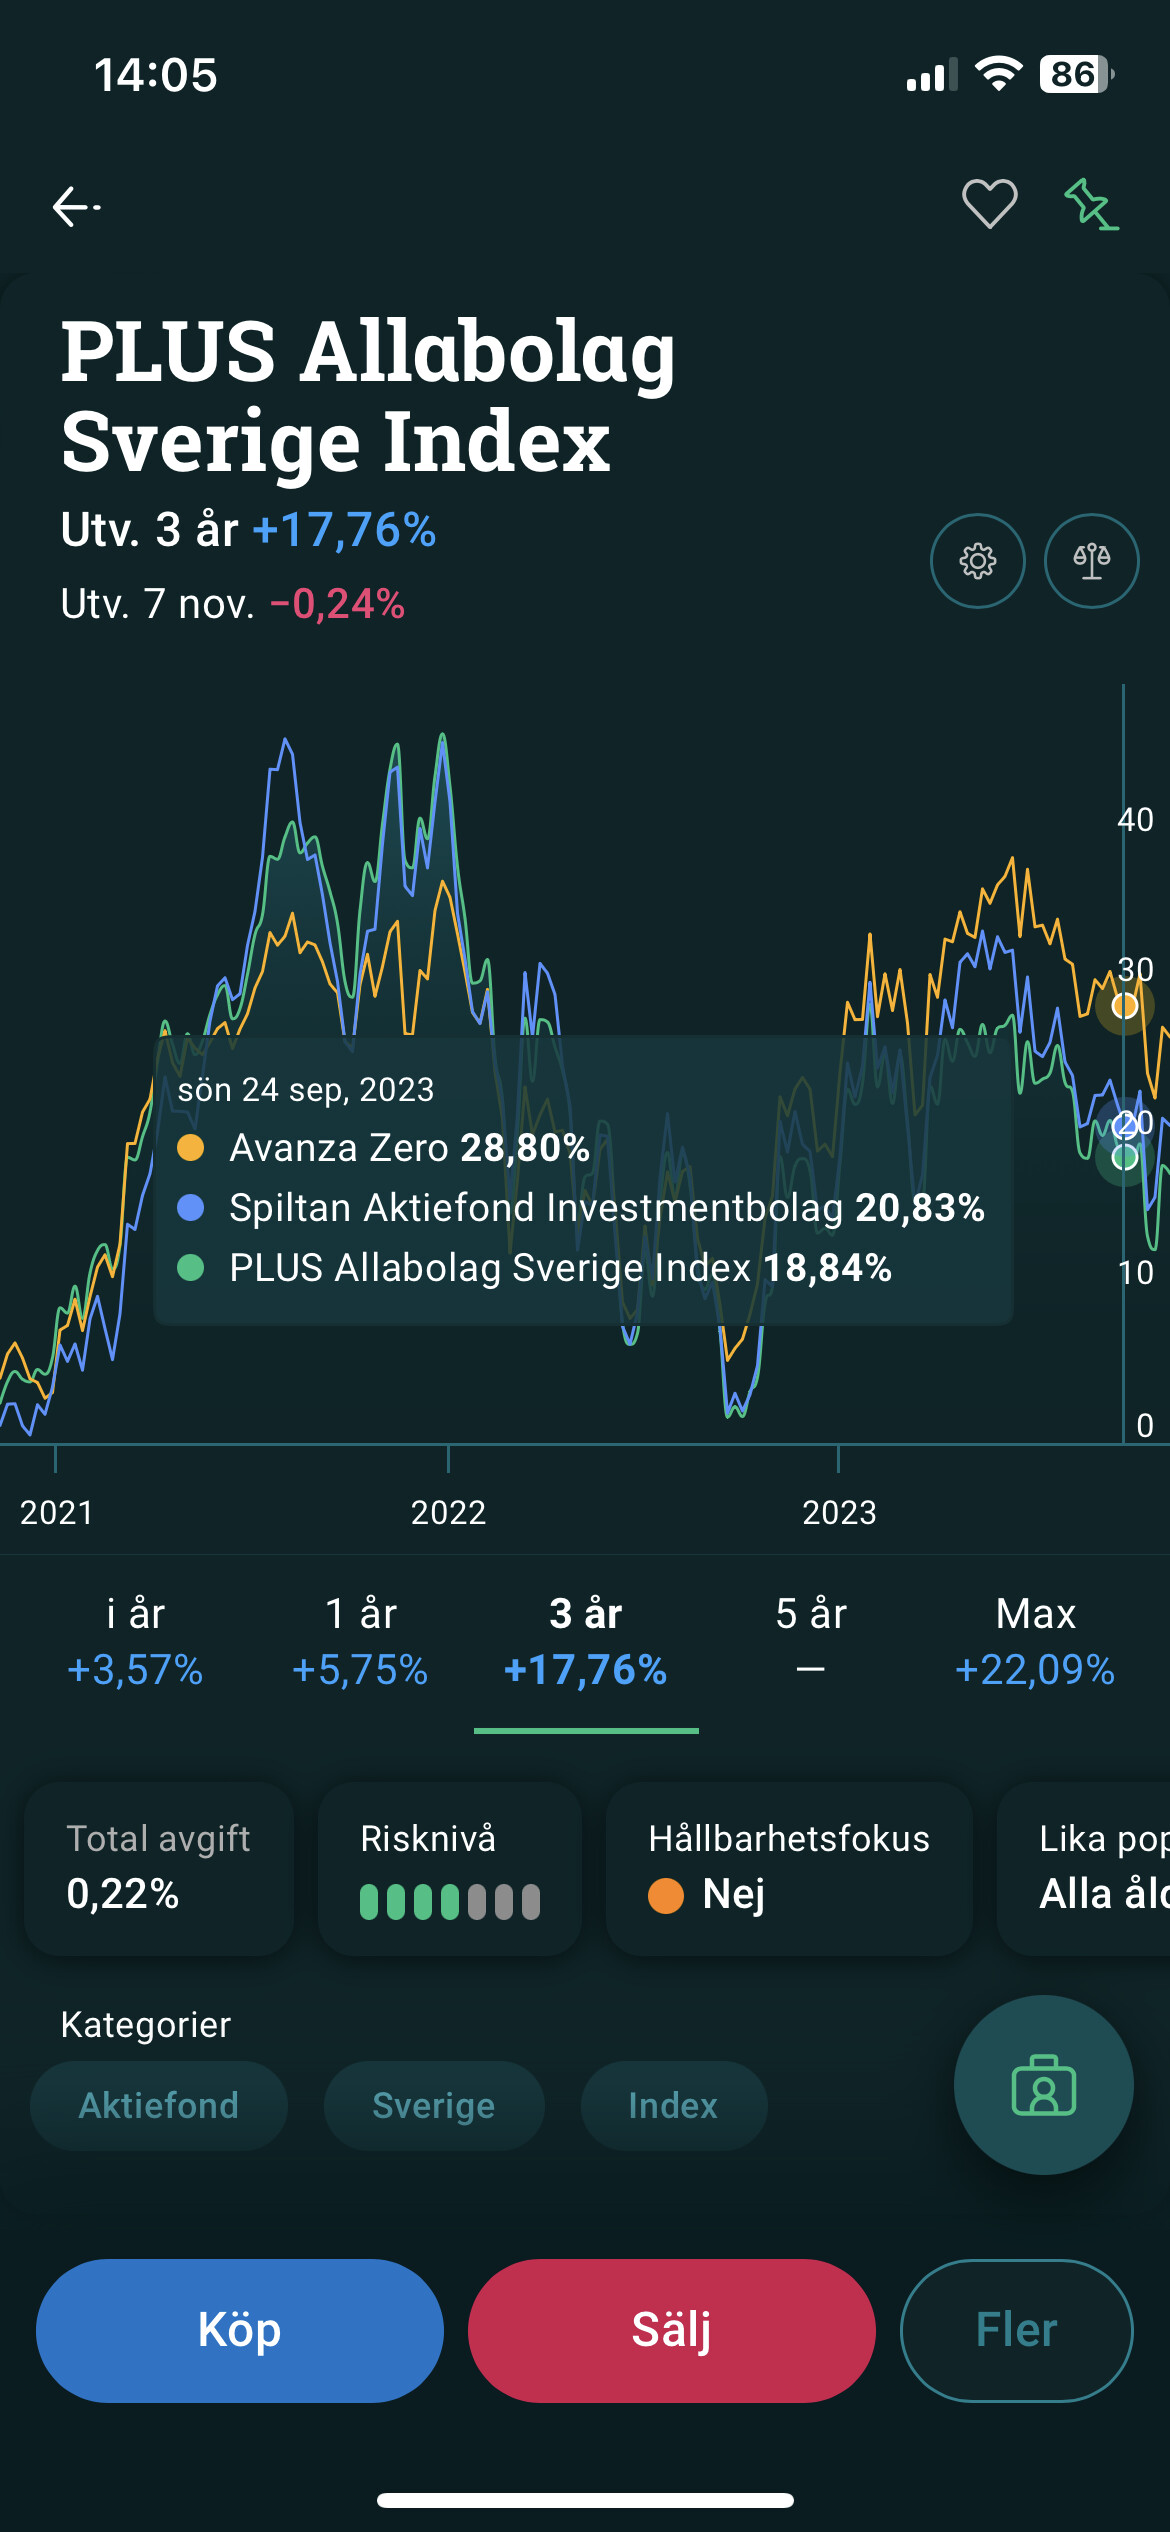Select the Max period tab
Screen dimensions: 1170x2532
pyautogui.click(x=1035, y=1641)
